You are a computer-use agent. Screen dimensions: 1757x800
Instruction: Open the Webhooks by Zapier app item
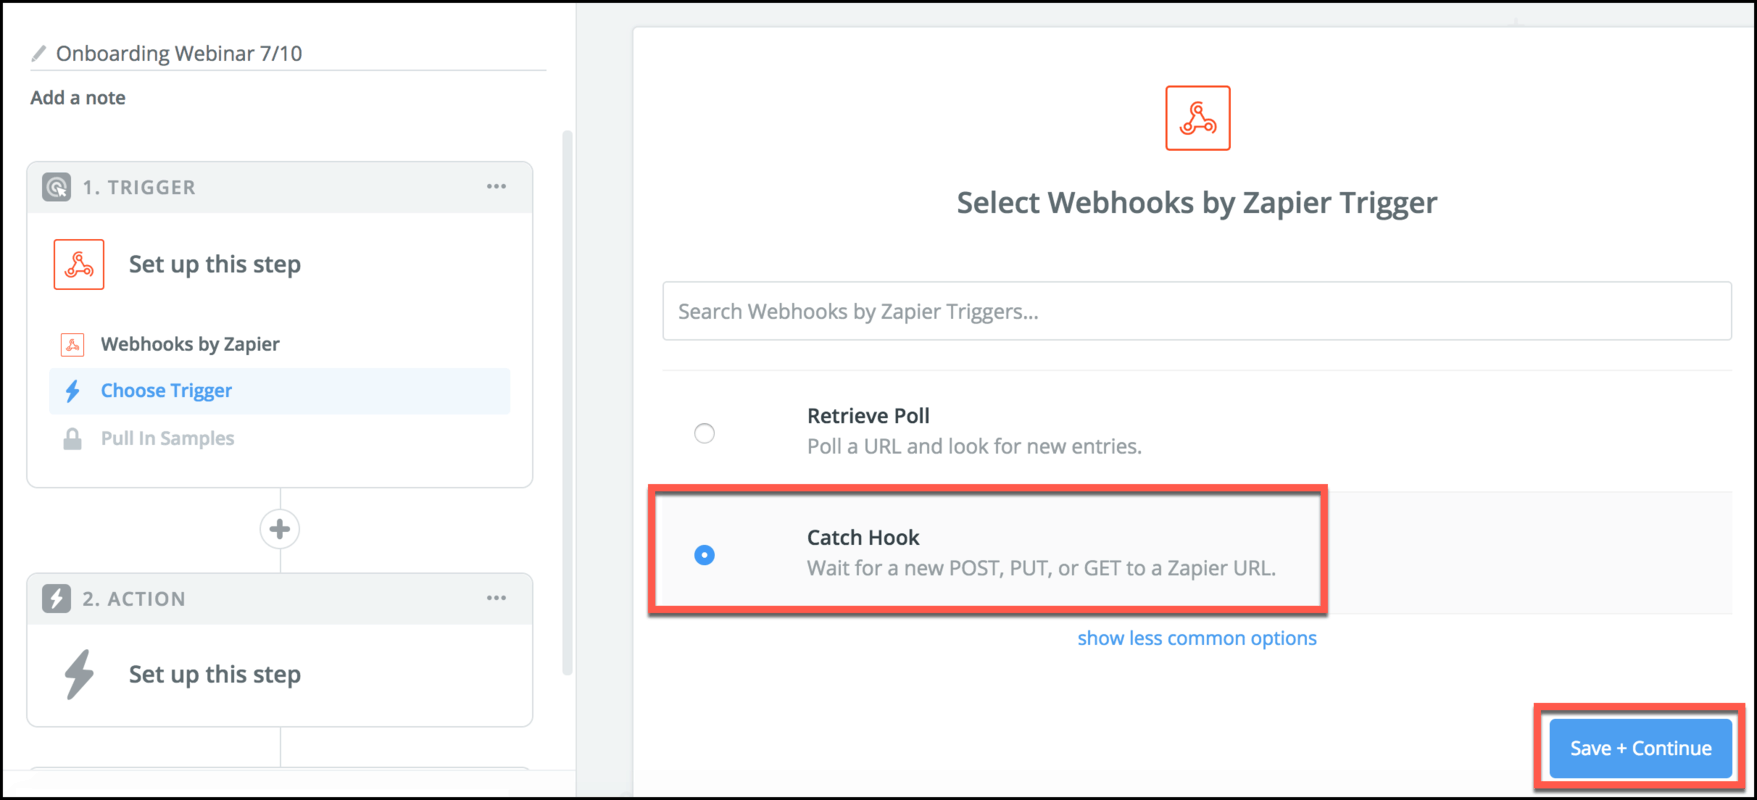click(190, 344)
